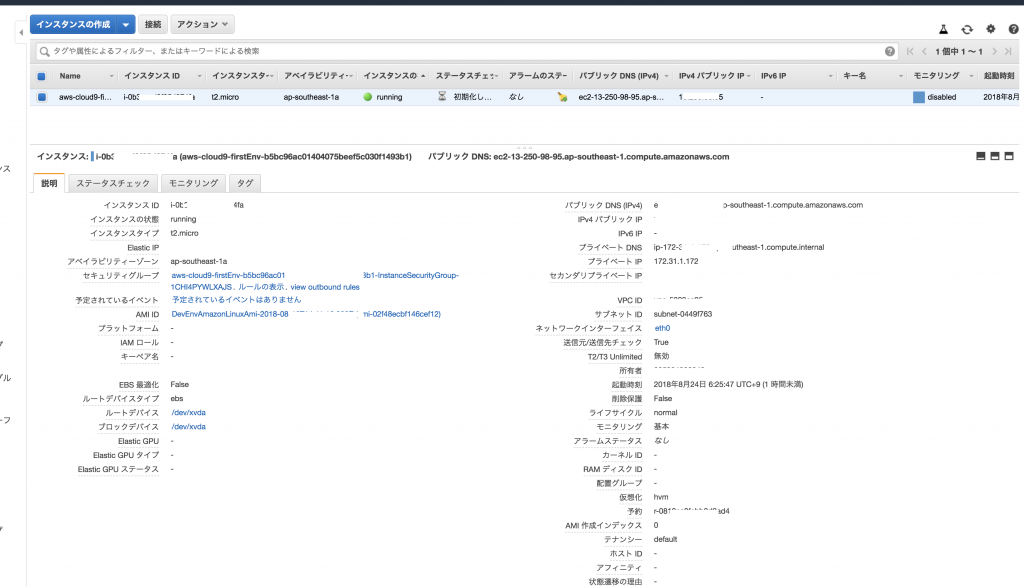This screenshot has height=587, width=1024.
Task: Open インスタンスタイプ column dropdown arrow
Action: [270, 76]
